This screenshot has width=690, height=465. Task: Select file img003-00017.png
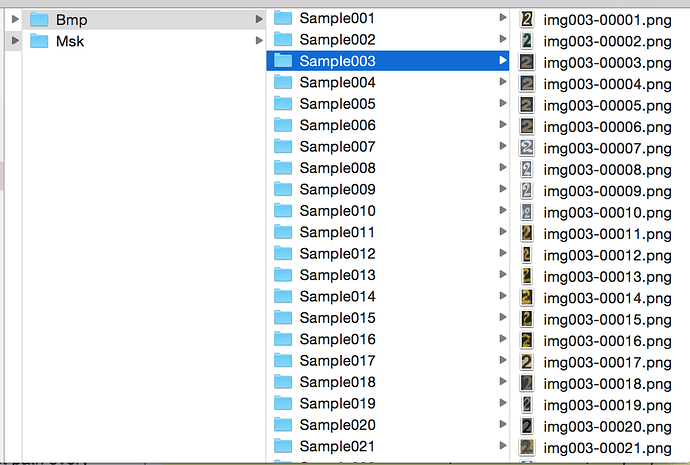tap(607, 362)
